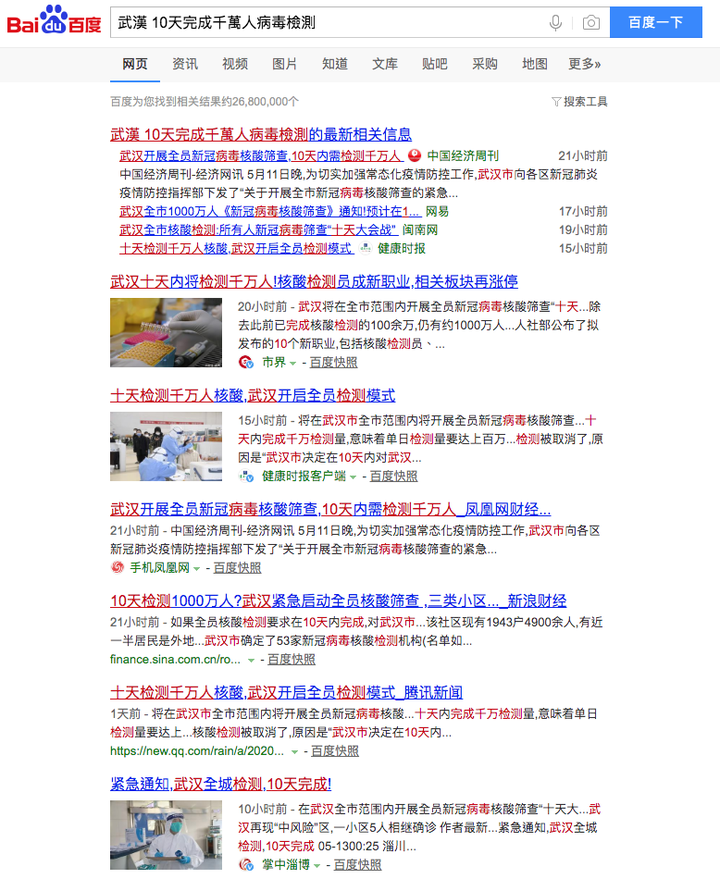Expand dropdown arrow after finance.sina.com.cn URL

click(251, 660)
